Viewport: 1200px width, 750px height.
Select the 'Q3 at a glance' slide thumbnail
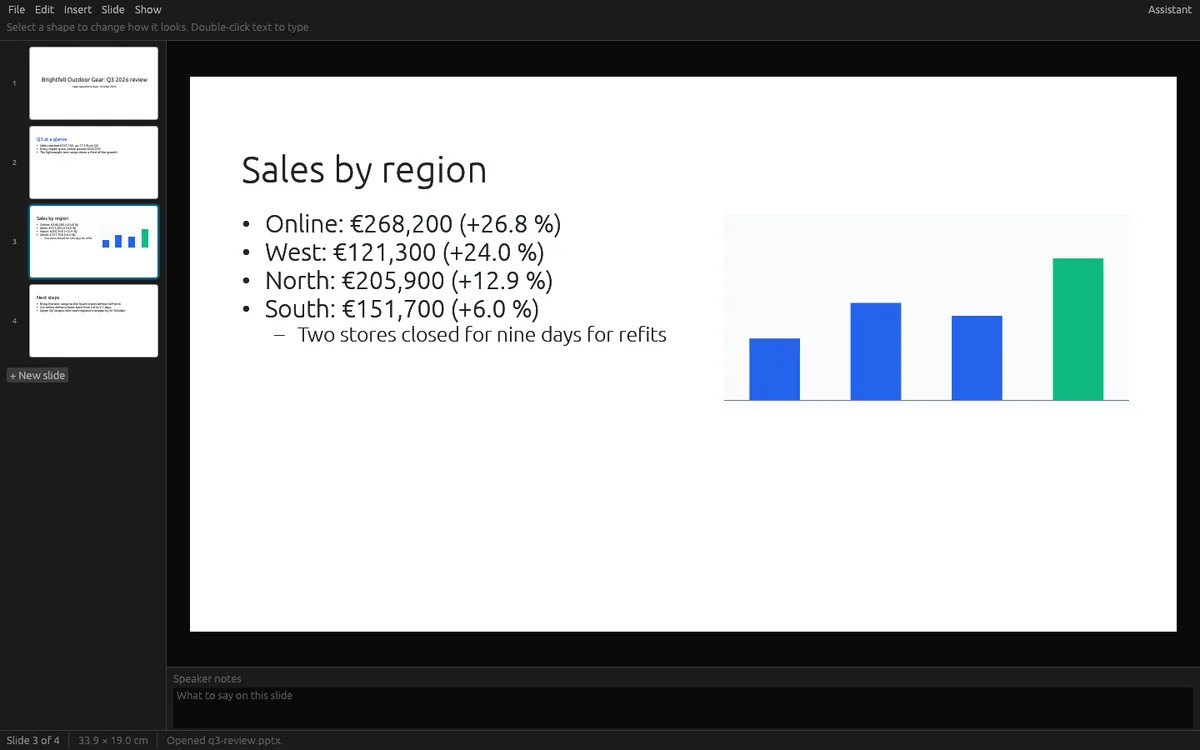(94, 162)
